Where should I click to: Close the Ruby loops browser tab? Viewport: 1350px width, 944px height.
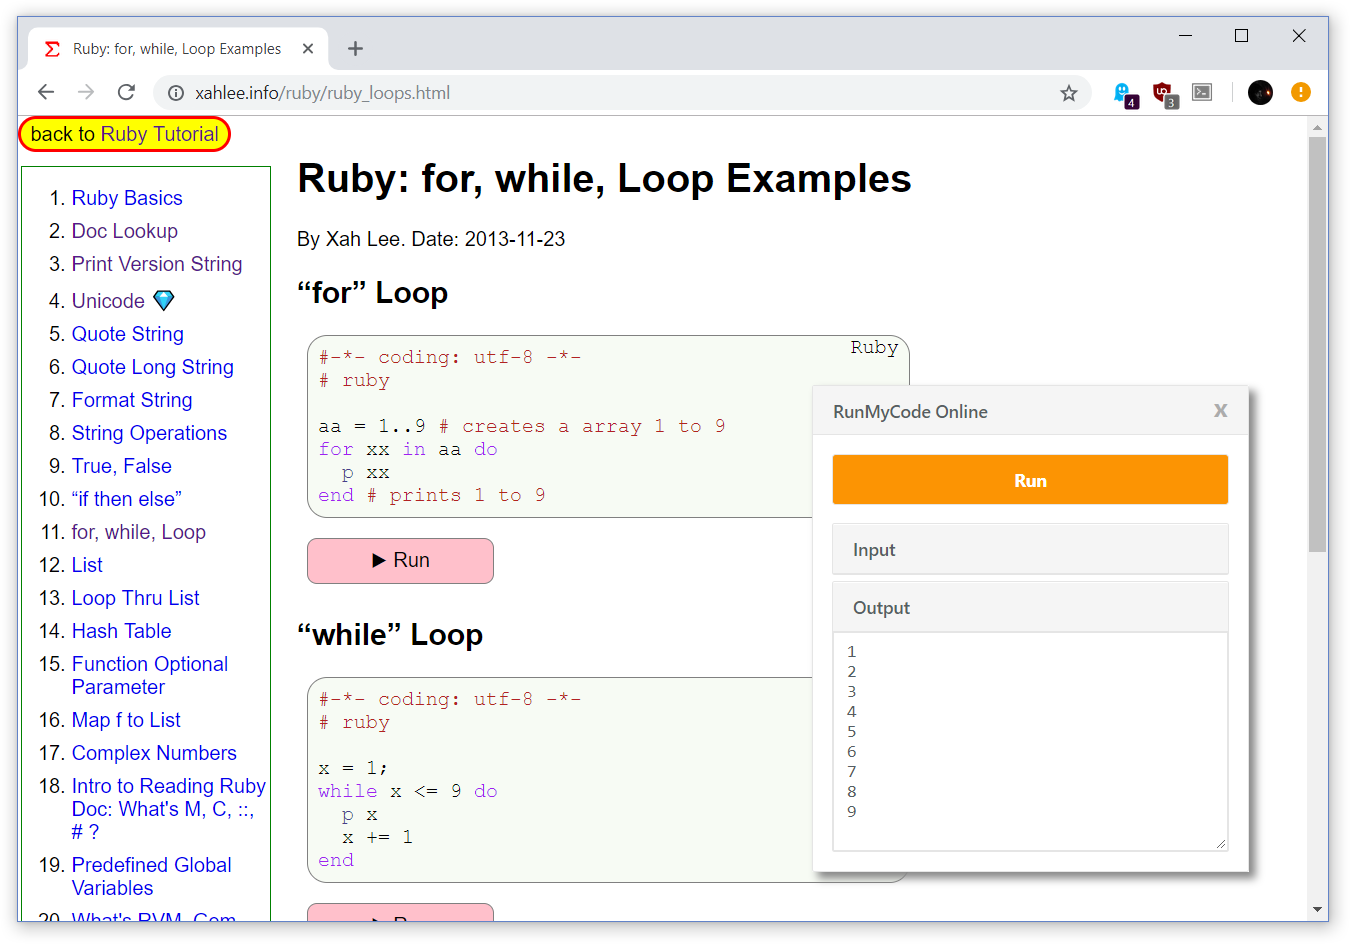[308, 48]
